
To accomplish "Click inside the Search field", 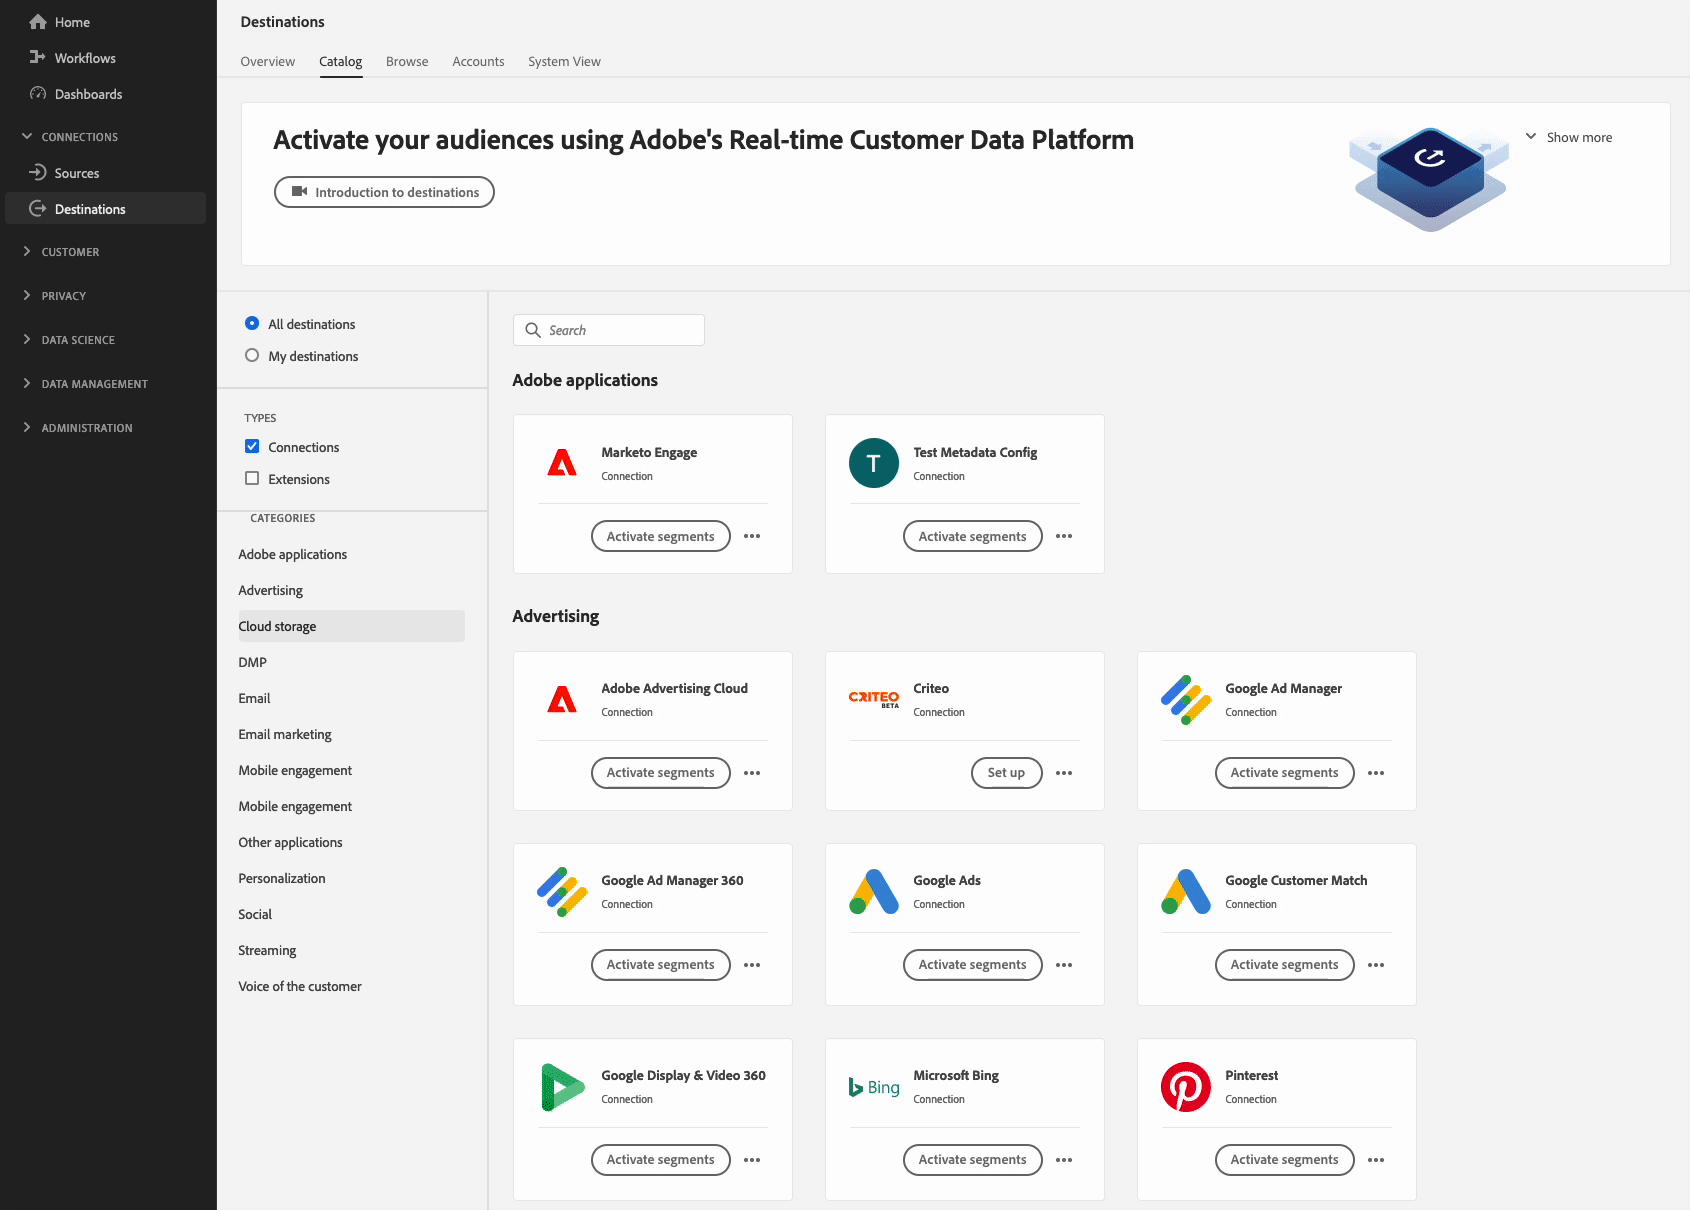I will pos(608,329).
